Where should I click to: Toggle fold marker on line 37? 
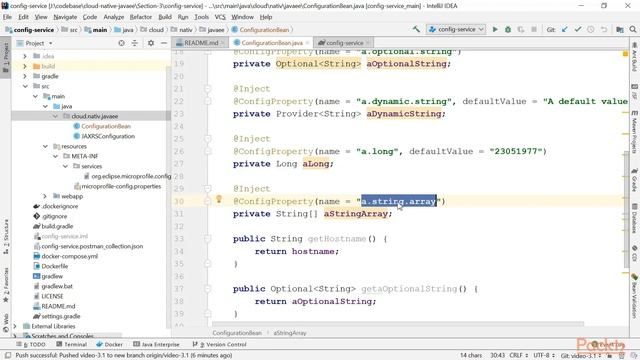[207, 289]
